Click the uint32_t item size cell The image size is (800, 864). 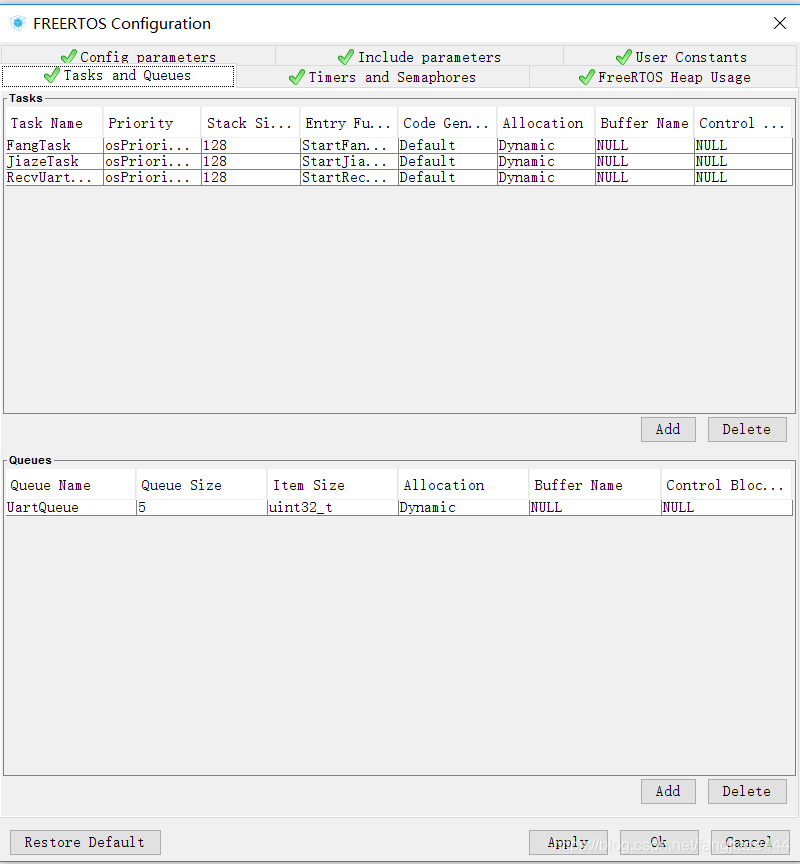pos(332,507)
